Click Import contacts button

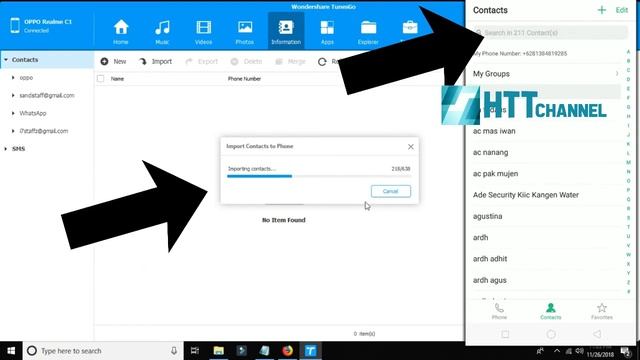tap(155, 61)
